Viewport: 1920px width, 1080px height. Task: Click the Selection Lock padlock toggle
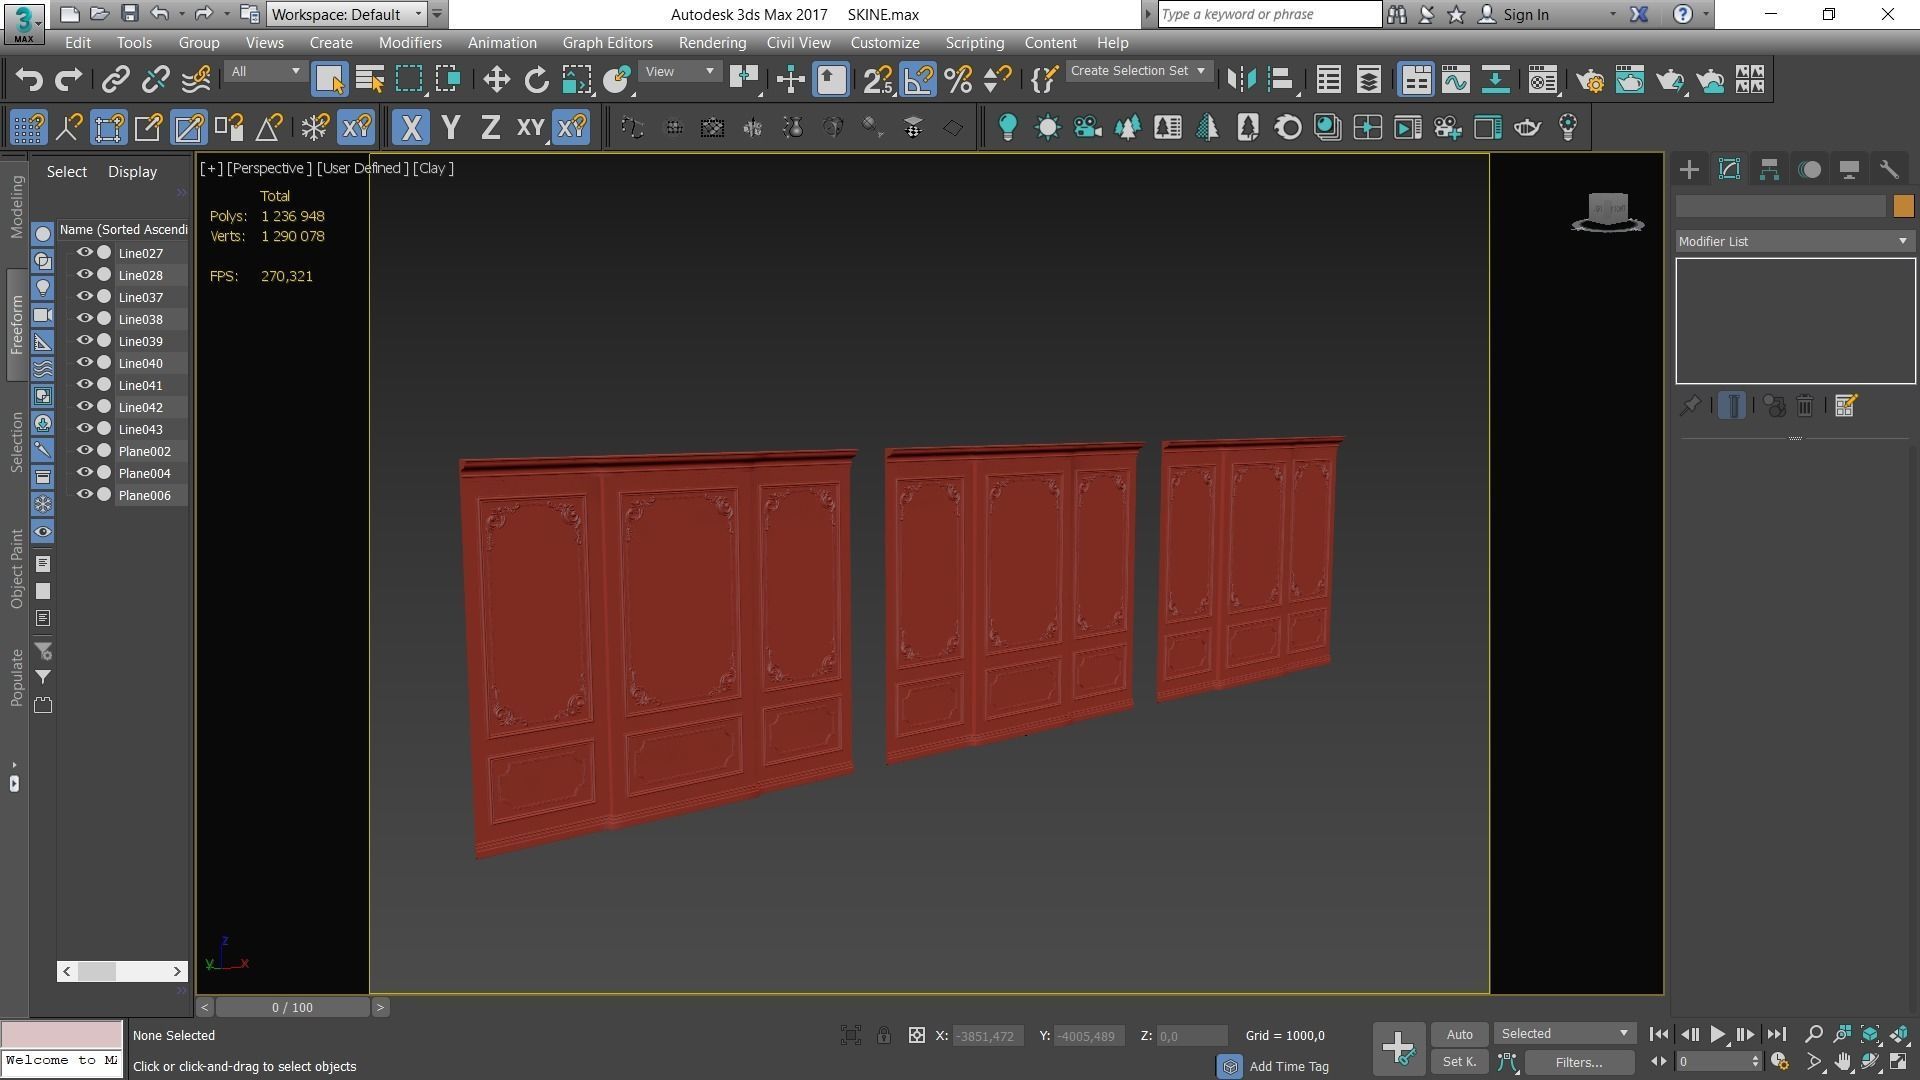[x=884, y=1036]
